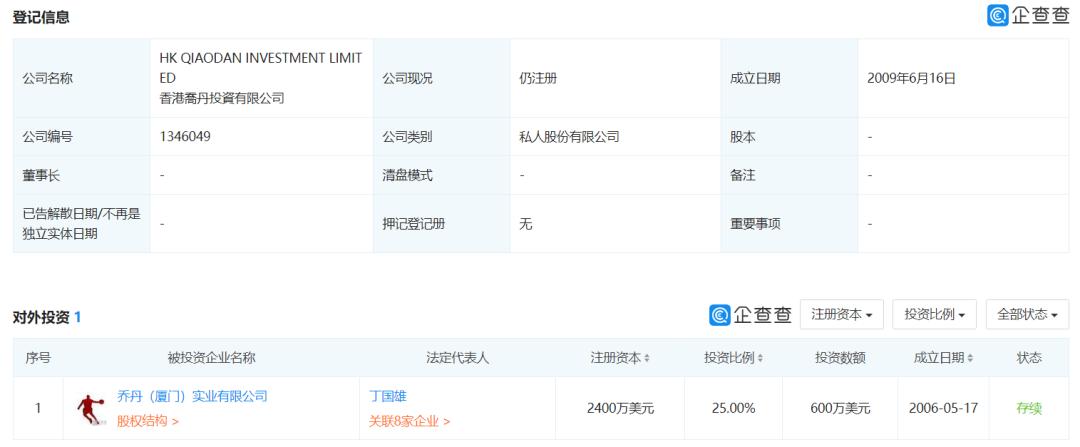This screenshot has height=447, width=1080.
Task: Open 乔丹（厦门）实业有限公司 company link
Action: tap(192, 396)
